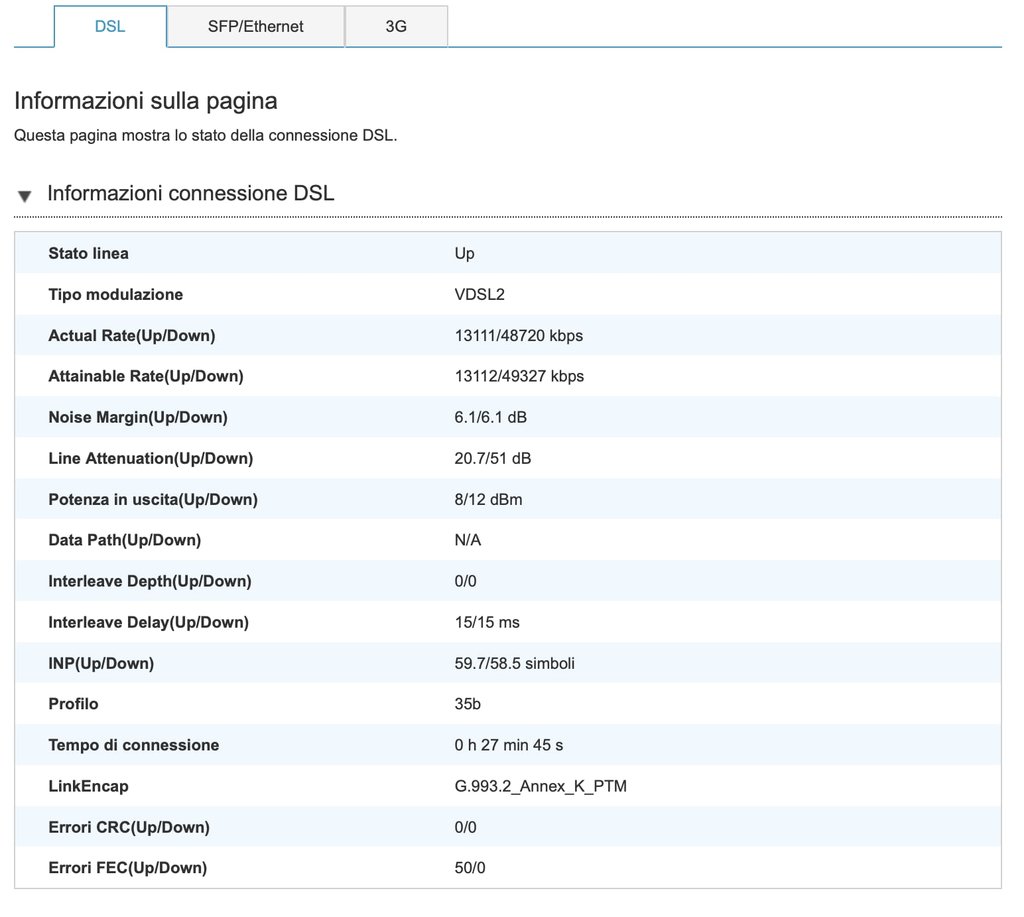Switch to the SFP/Ethernet tab
Image resolution: width=1024 pixels, height=917 pixels.
point(256,26)
